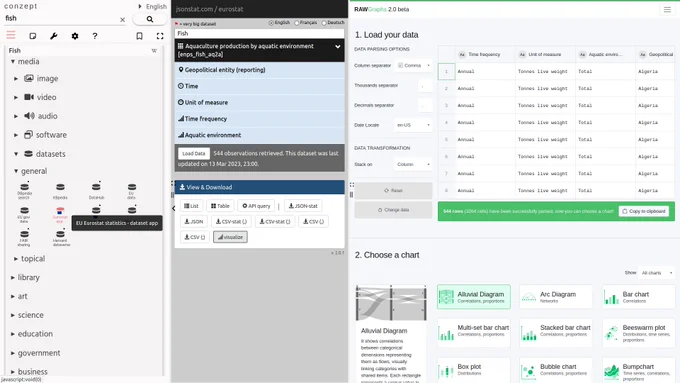Expand the topical subcategory
This screenshot has height=383, width=680.
[x=16, y=259]
